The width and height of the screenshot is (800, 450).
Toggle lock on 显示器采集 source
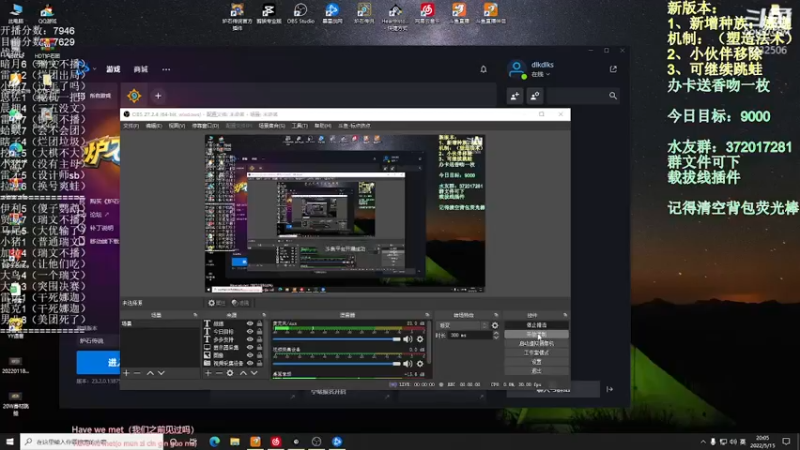[x=260, y=347]
